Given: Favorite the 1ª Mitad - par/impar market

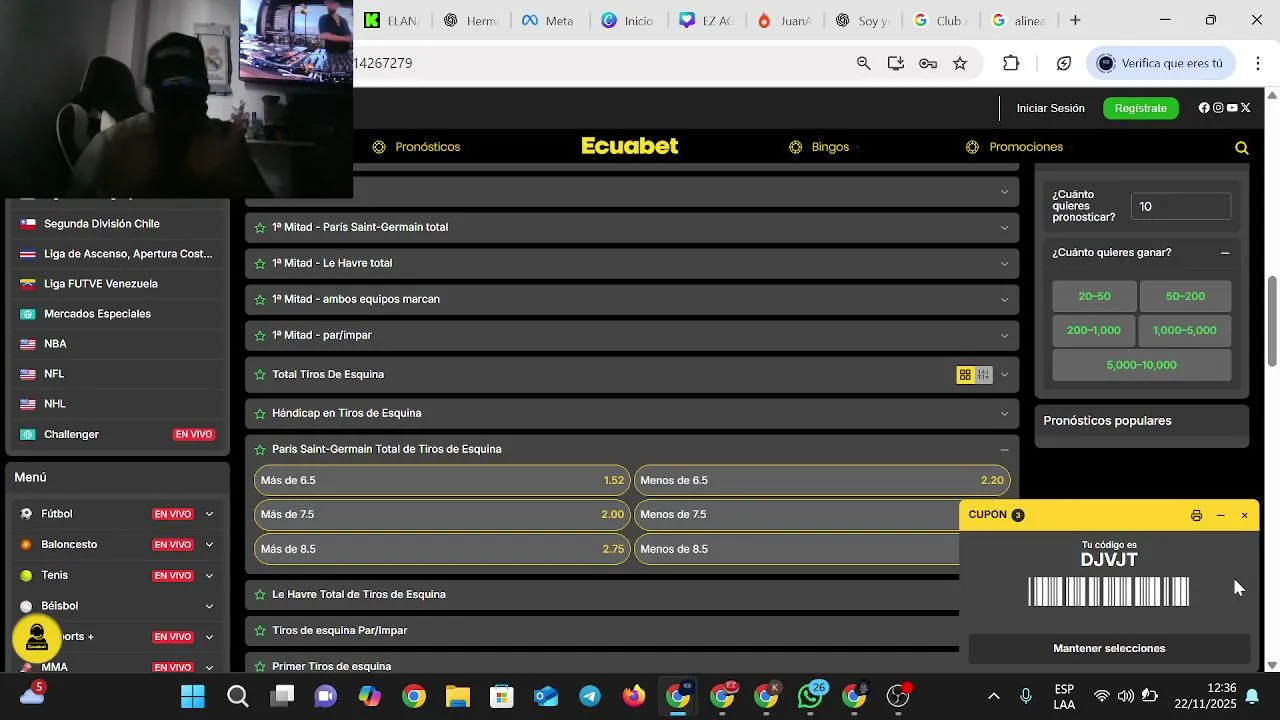Looking at the screenshot, I should (260, 336).
